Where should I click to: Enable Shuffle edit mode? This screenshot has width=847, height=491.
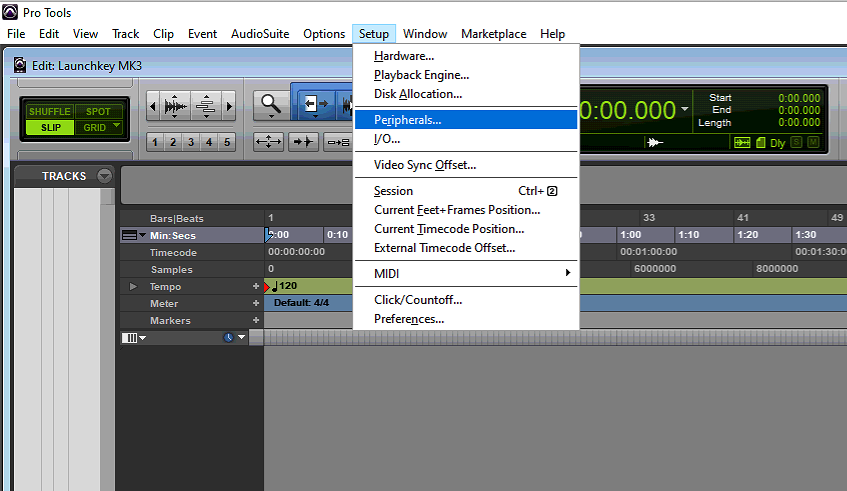pyautogui.click(x=49, y=111)
